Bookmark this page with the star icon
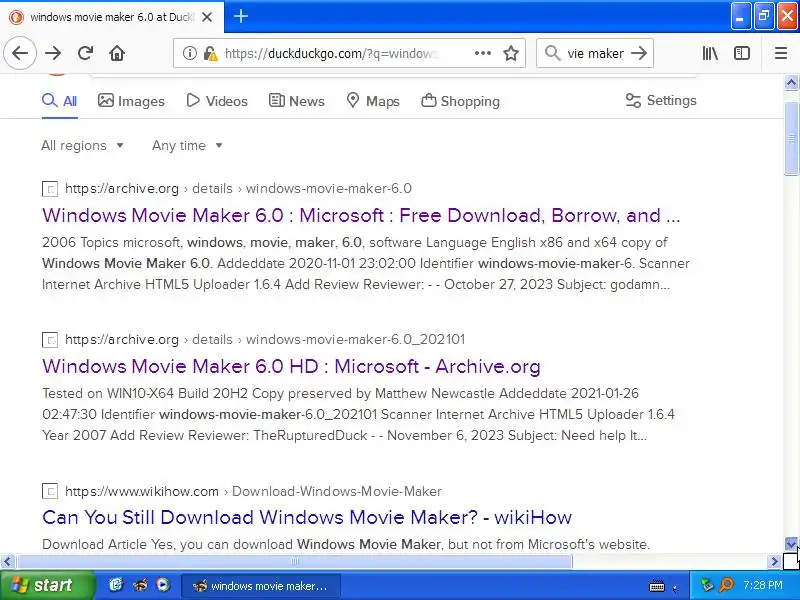Viewport: 800px width, 600px height. (511, 53)
